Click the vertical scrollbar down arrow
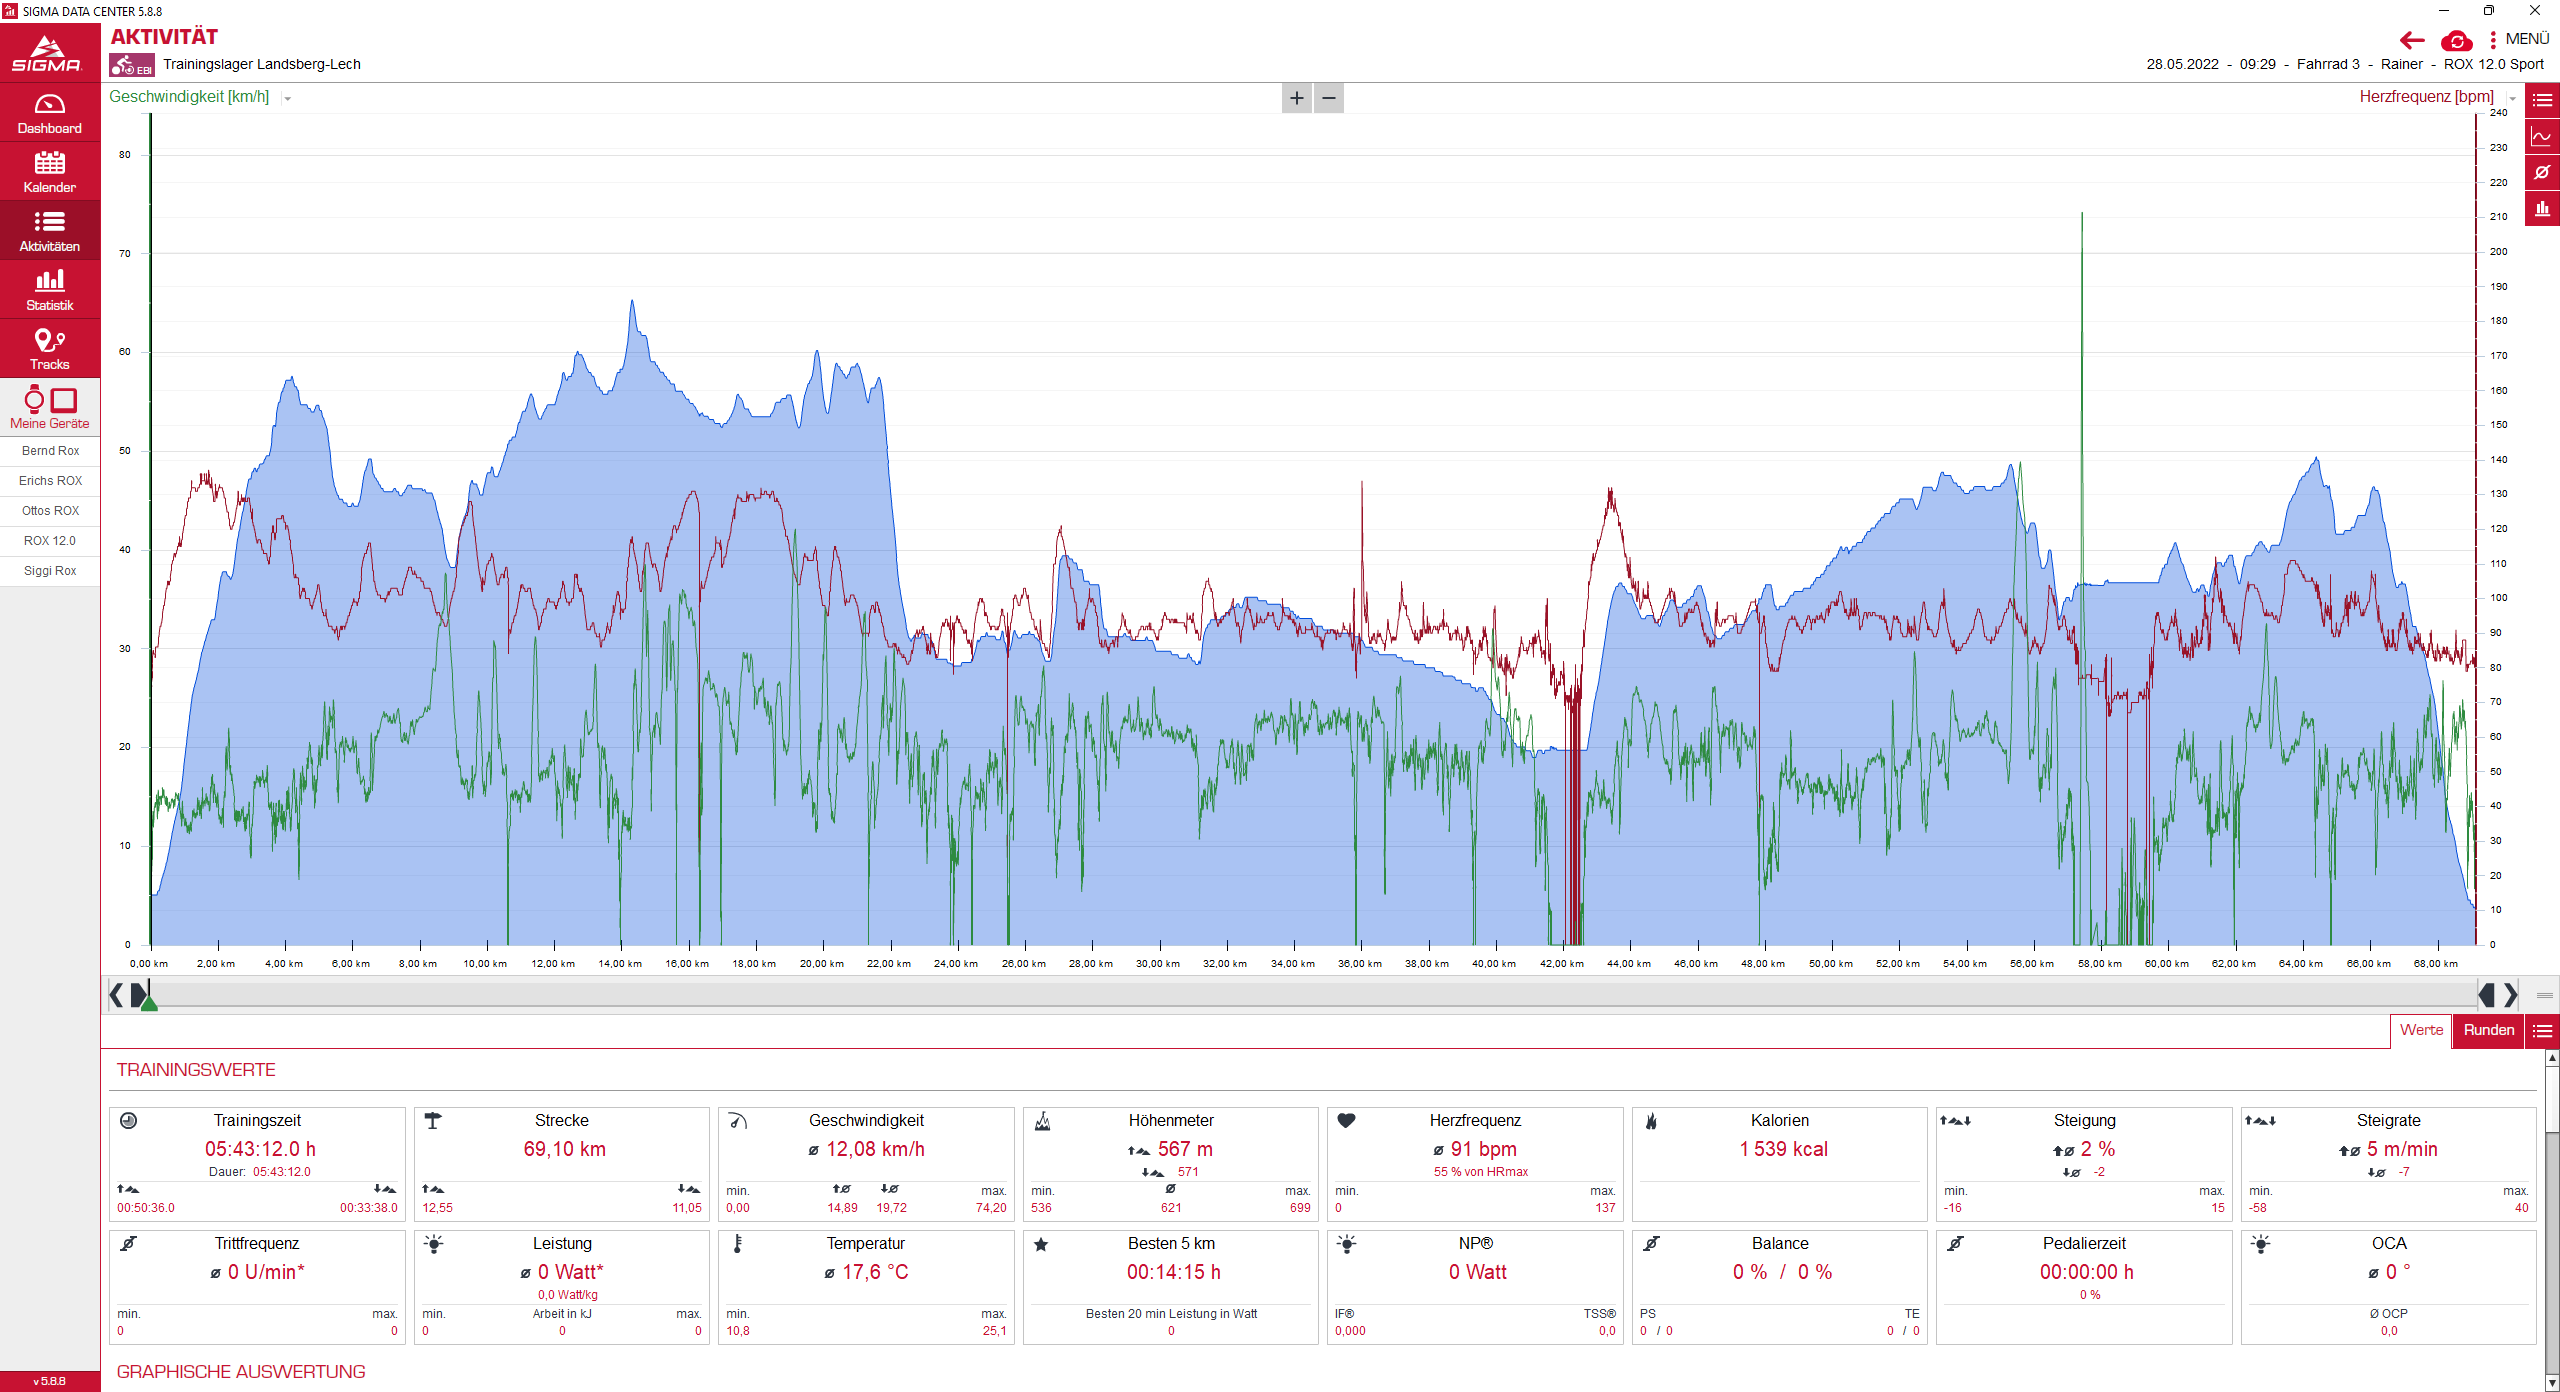 click(x=2552, y=1383)
